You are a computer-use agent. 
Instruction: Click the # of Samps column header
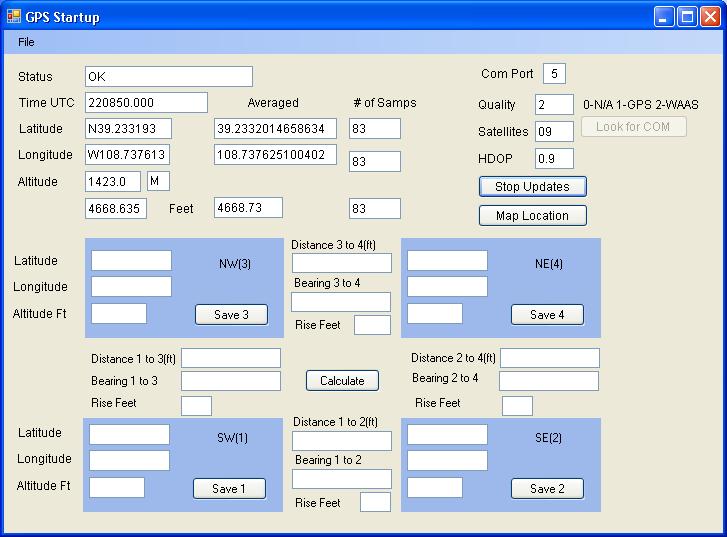pos(385,102)
